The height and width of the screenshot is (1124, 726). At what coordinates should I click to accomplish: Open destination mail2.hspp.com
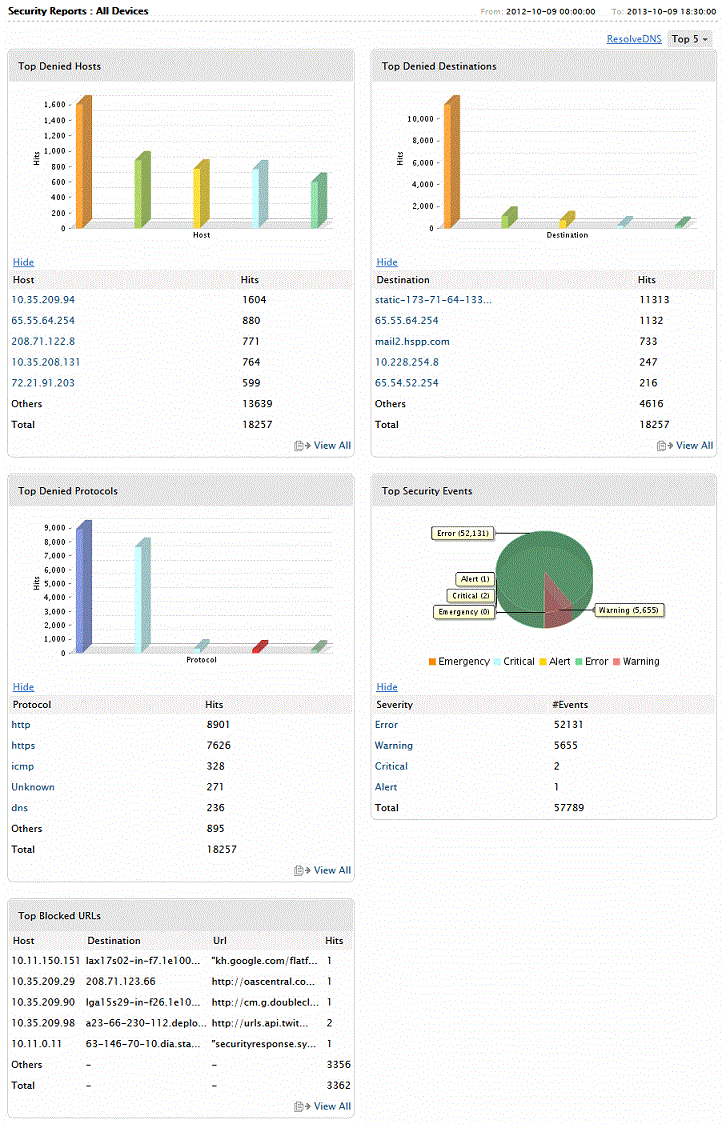[x=412, y=341]
